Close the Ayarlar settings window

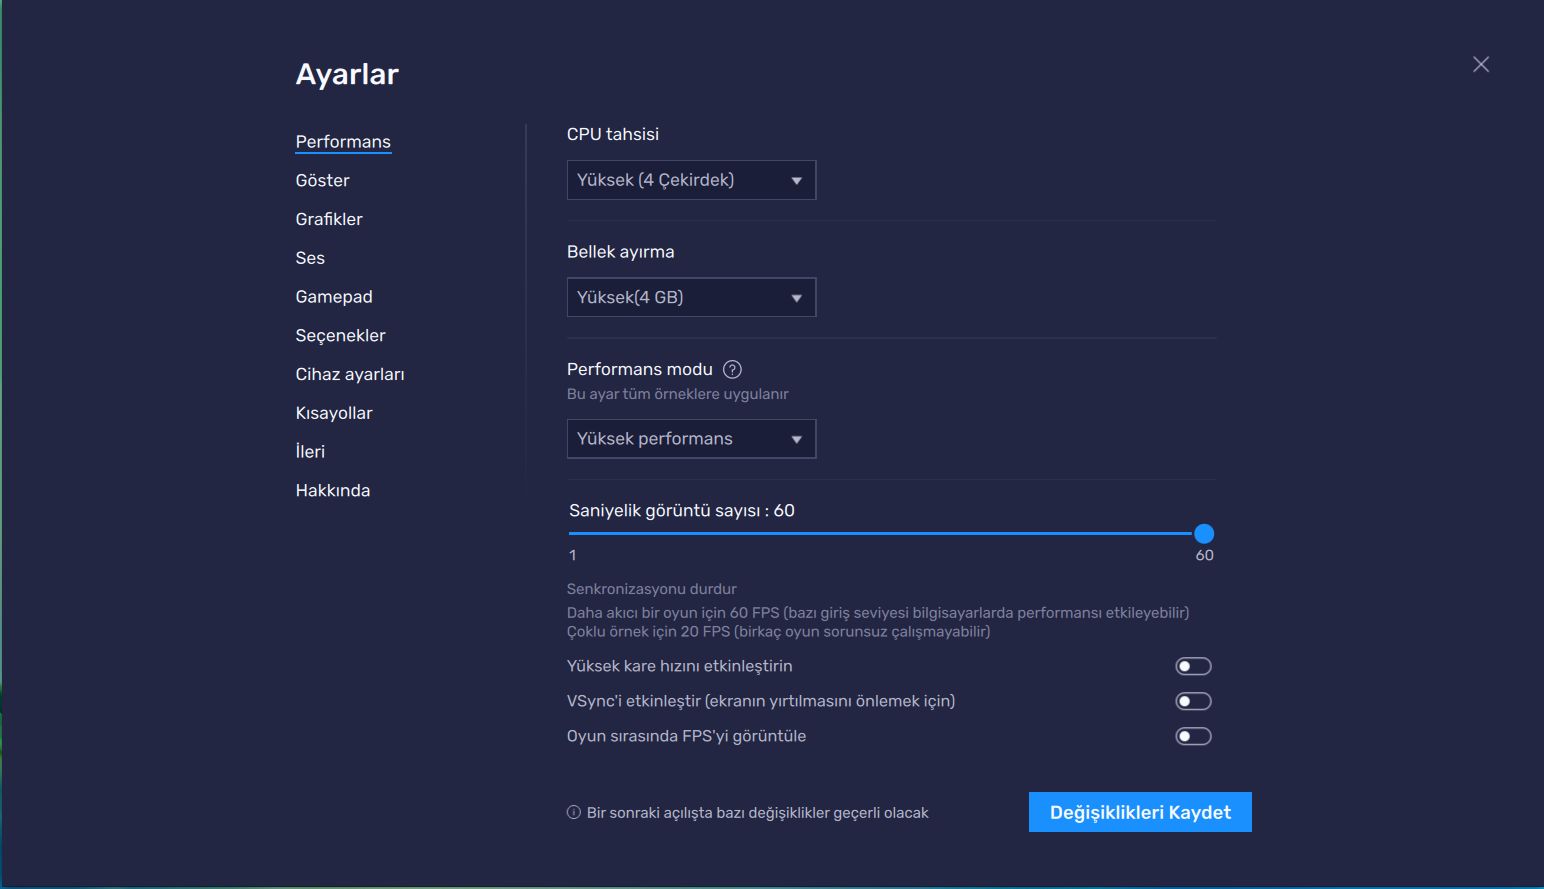pos(1481,64)
